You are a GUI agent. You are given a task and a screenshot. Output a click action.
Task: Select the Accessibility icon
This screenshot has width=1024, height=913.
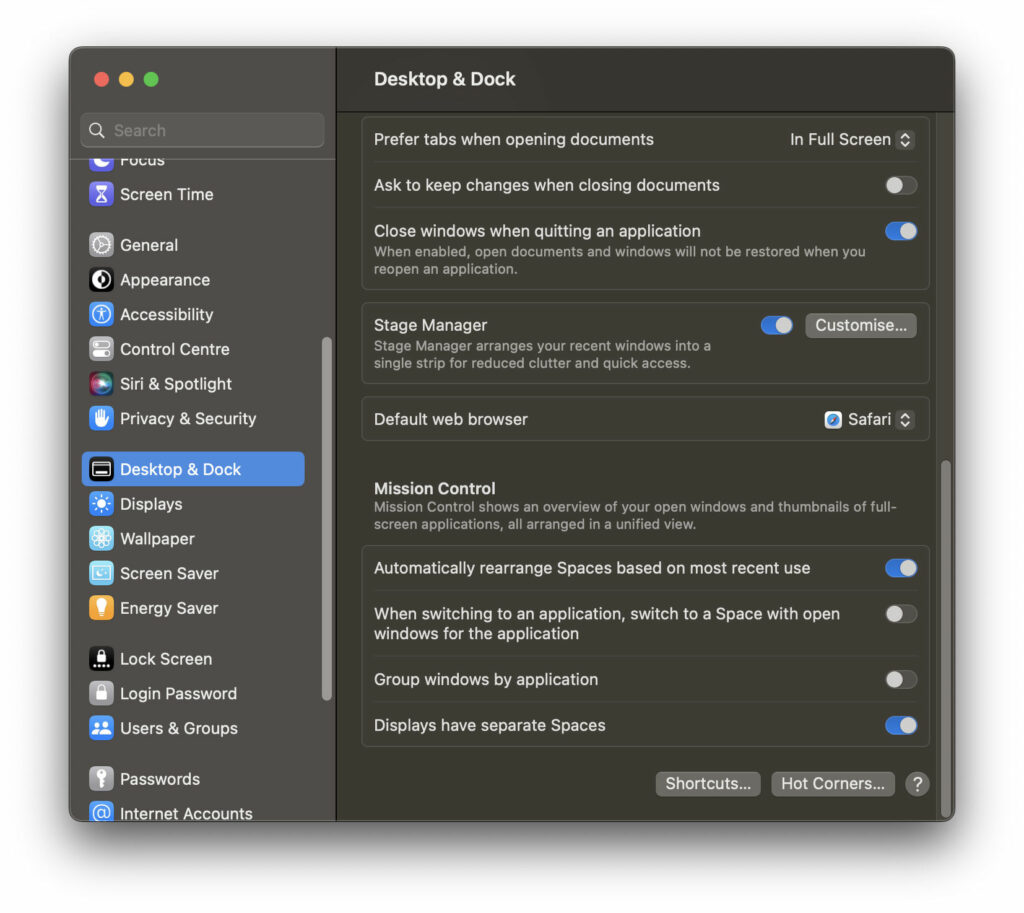pyautogui.click(x=101, y=314)
